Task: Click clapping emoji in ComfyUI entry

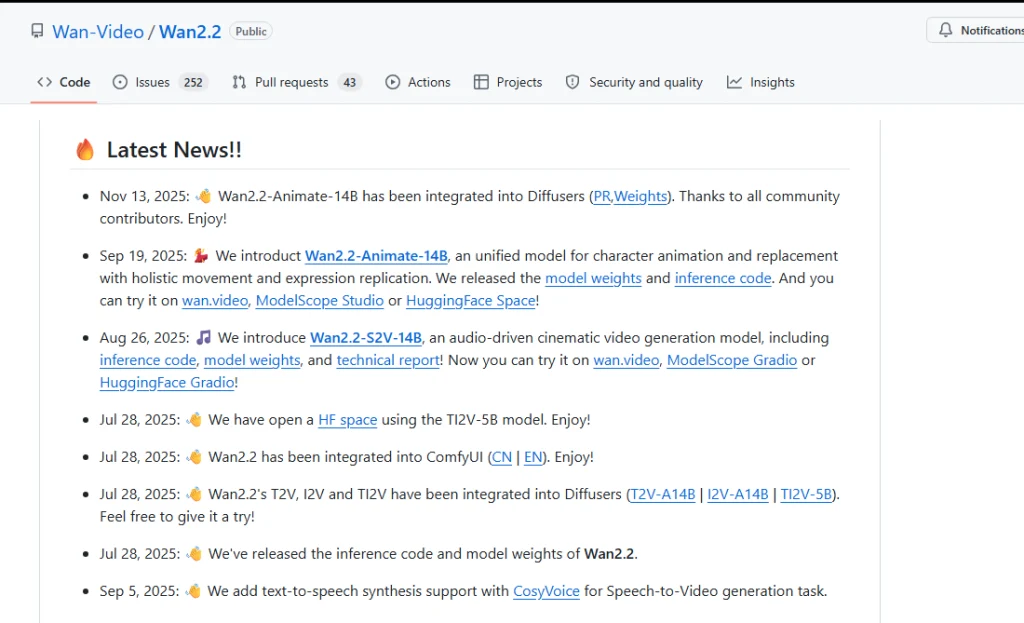Action: point(194,456)
